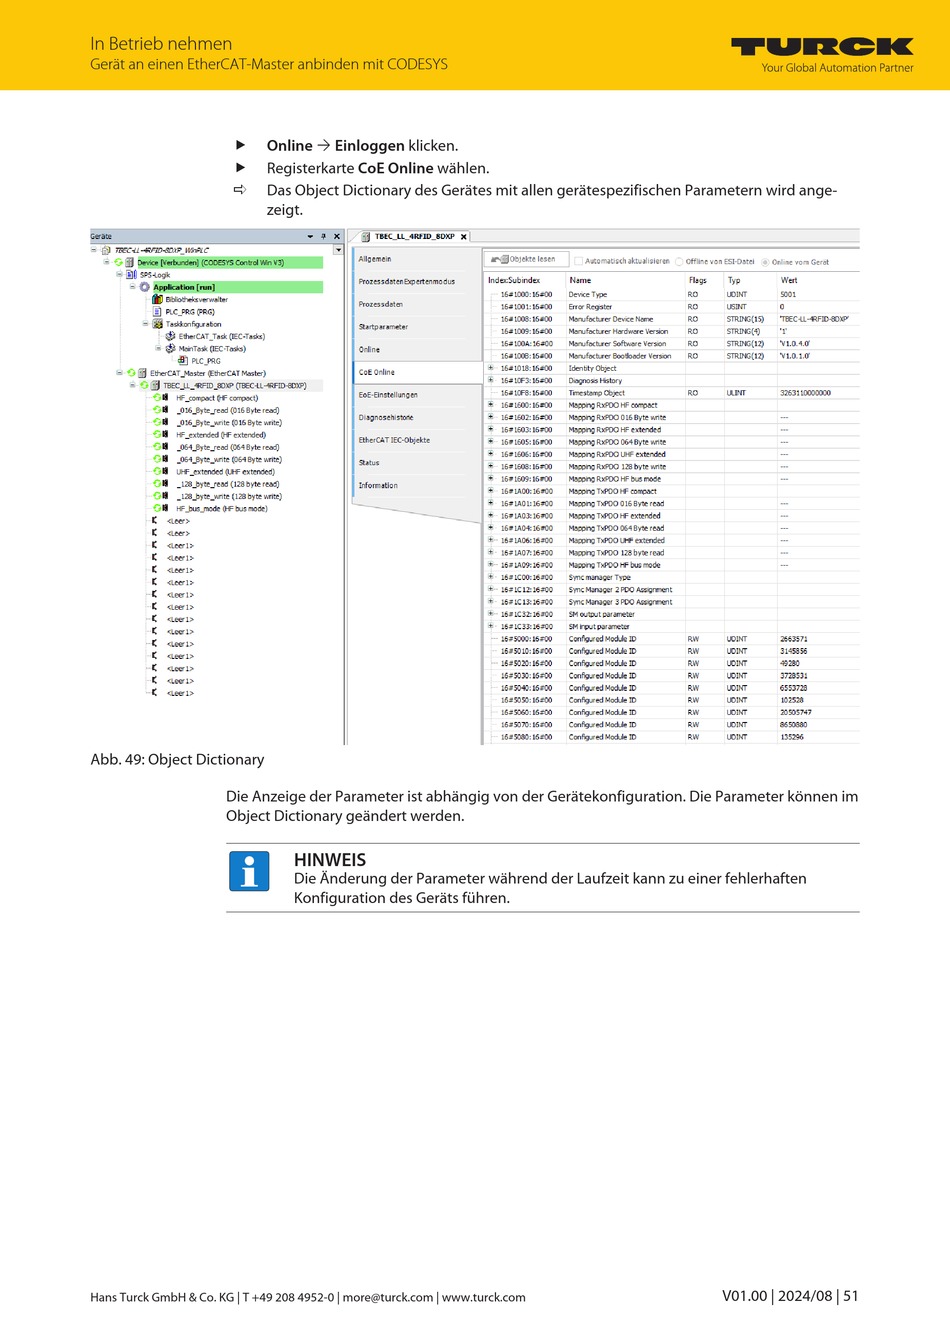Image resolution: width=950 pixels, height=1343 pixels.
Task: Click the value 20505747 for index 16#5060
Action: pos(796,713)
